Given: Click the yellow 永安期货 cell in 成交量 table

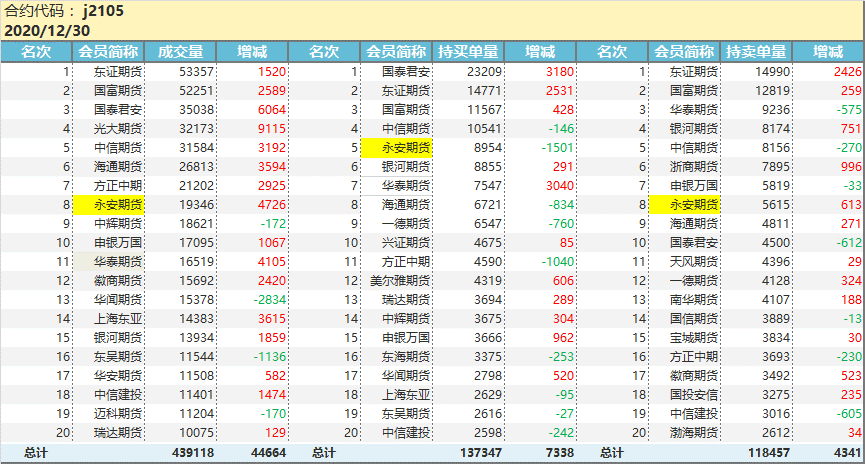Looking at the screenshot, I should pyautogui.click(x=111, y=204).
